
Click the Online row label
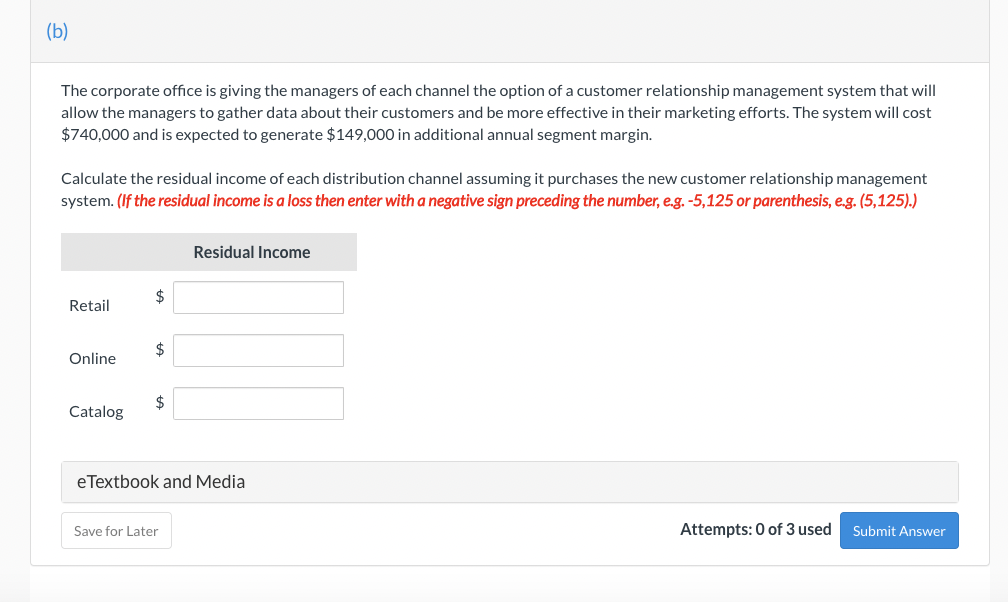92,359
